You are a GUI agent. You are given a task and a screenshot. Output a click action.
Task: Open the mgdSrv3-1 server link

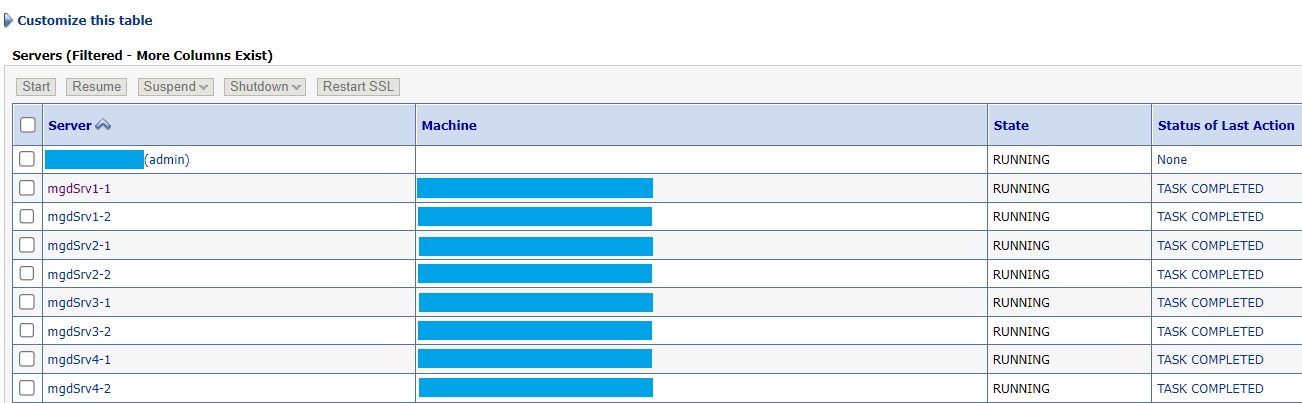click(79, 302)
